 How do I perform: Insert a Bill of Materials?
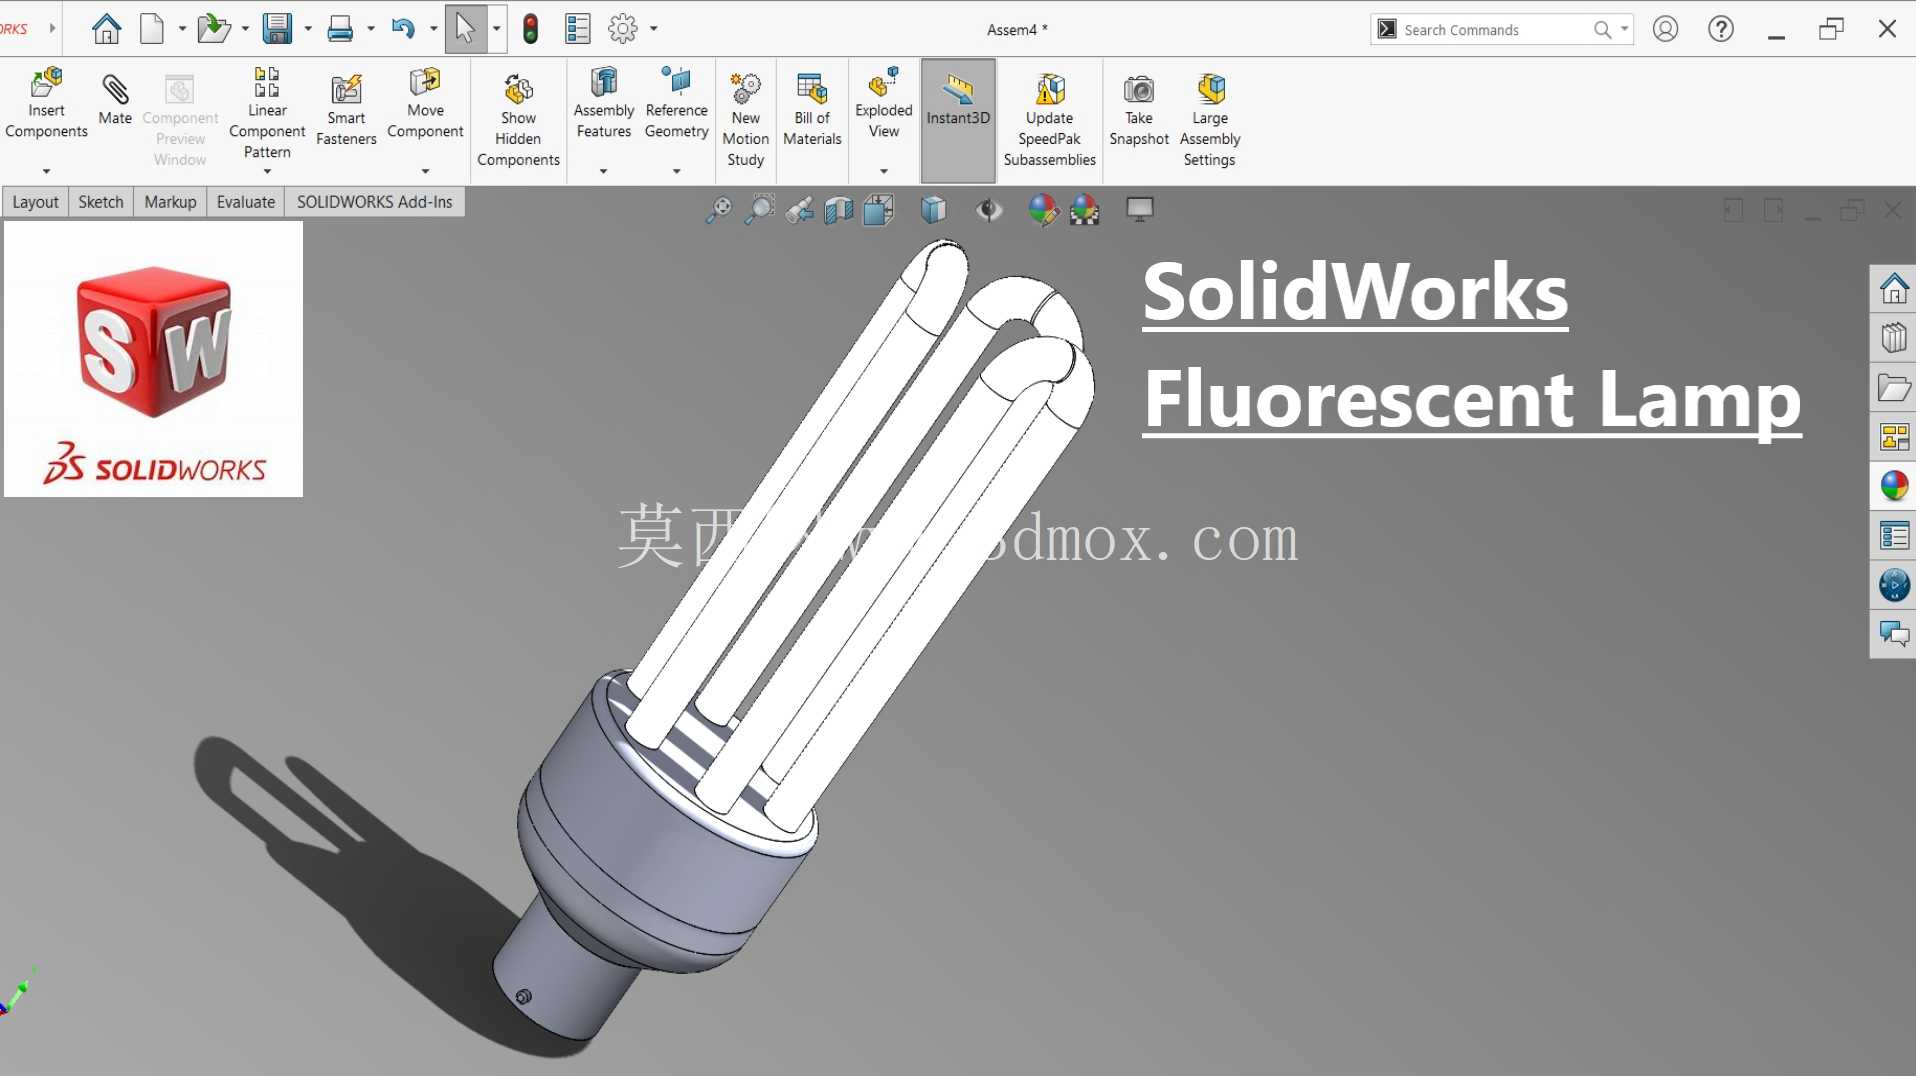(812, 111)
